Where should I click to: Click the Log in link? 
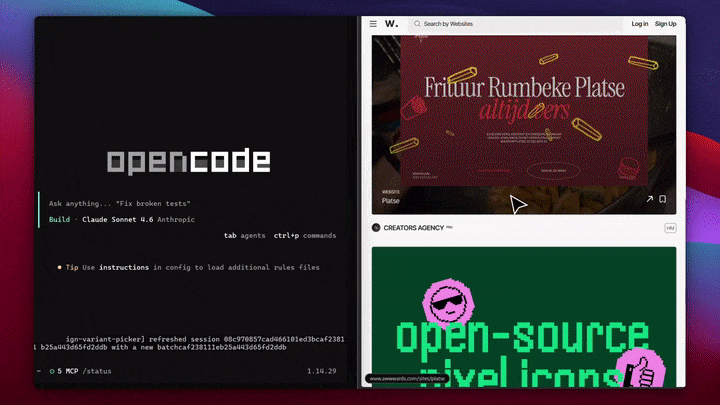[640, 24]
